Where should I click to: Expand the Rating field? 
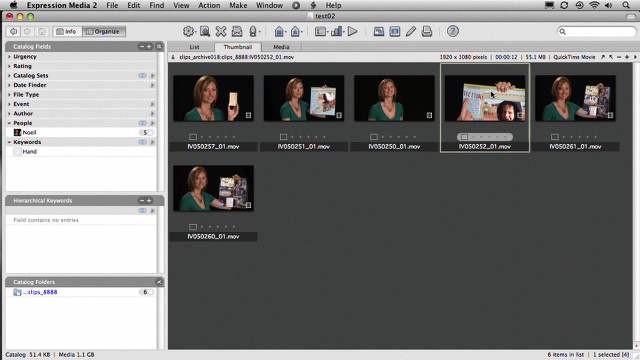coord(9,66)
